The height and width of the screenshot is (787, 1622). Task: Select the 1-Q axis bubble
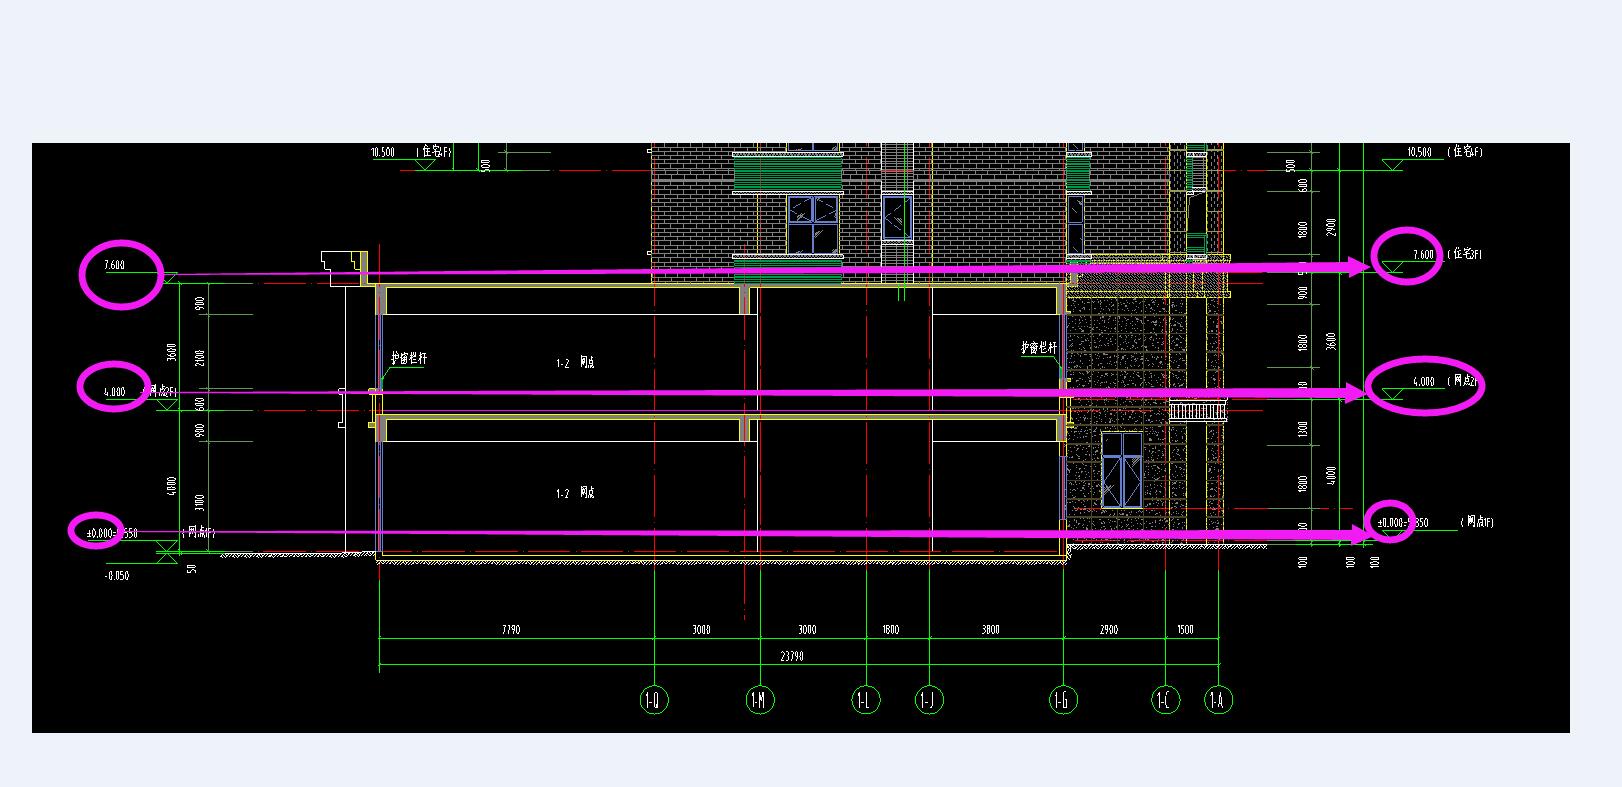[653, 700]
